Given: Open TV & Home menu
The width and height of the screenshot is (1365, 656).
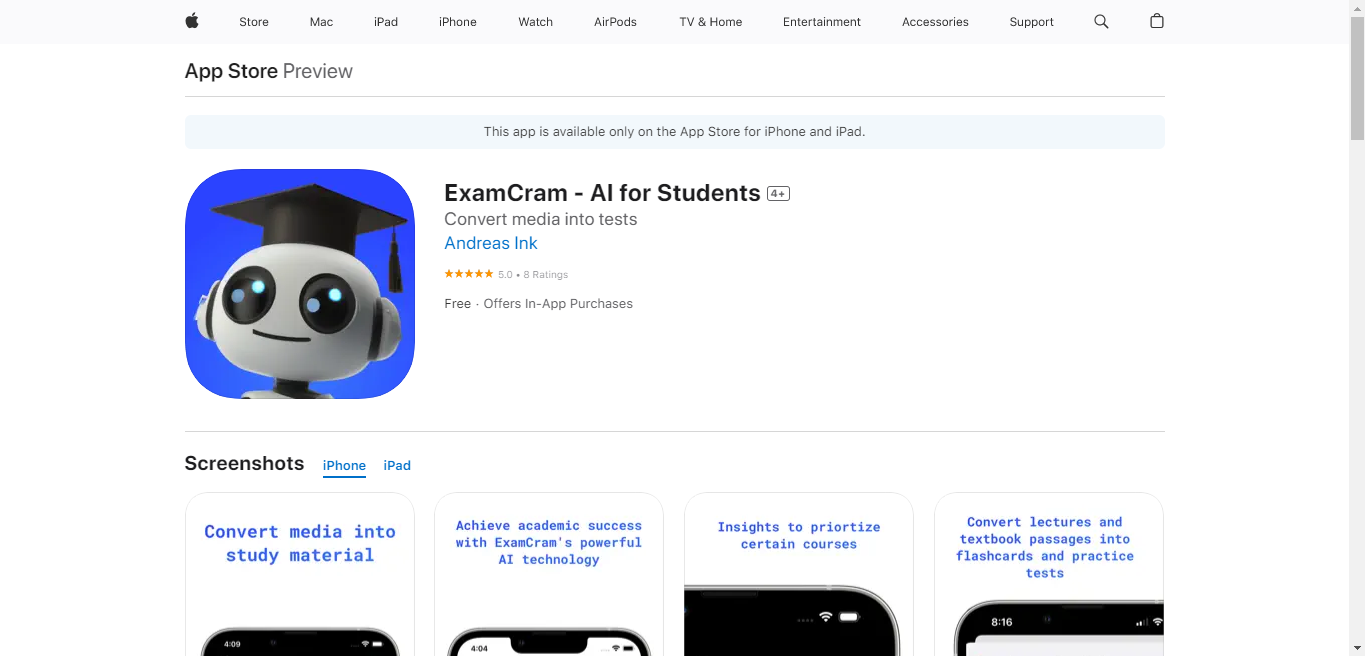Looking at the screenshot, I should [711, 22].
